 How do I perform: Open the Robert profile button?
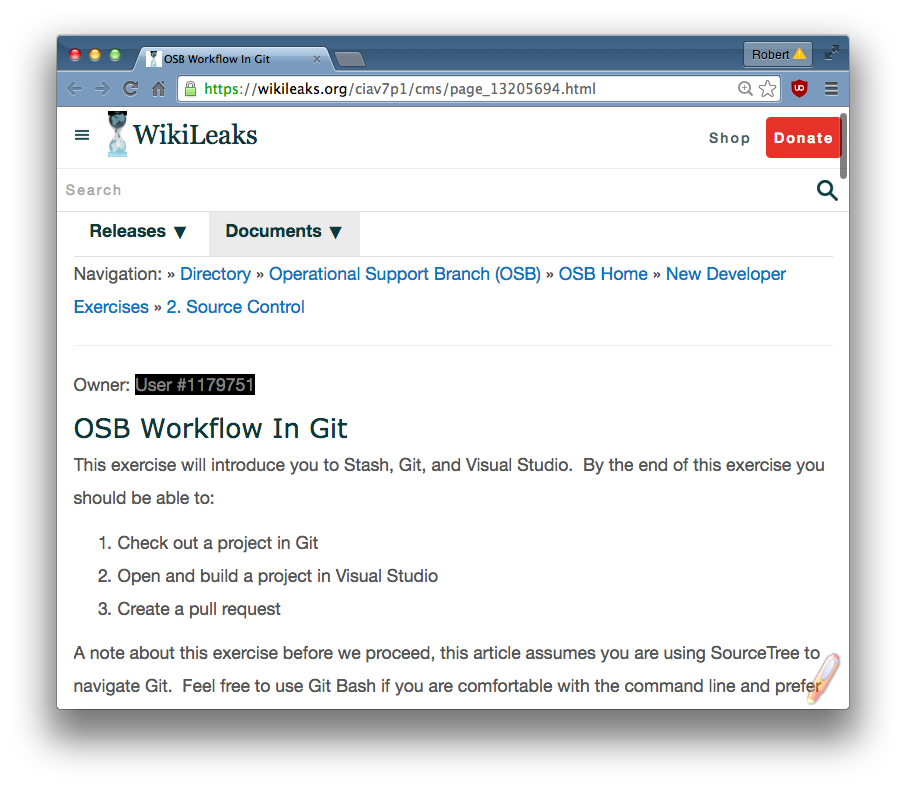coord(778,54)
